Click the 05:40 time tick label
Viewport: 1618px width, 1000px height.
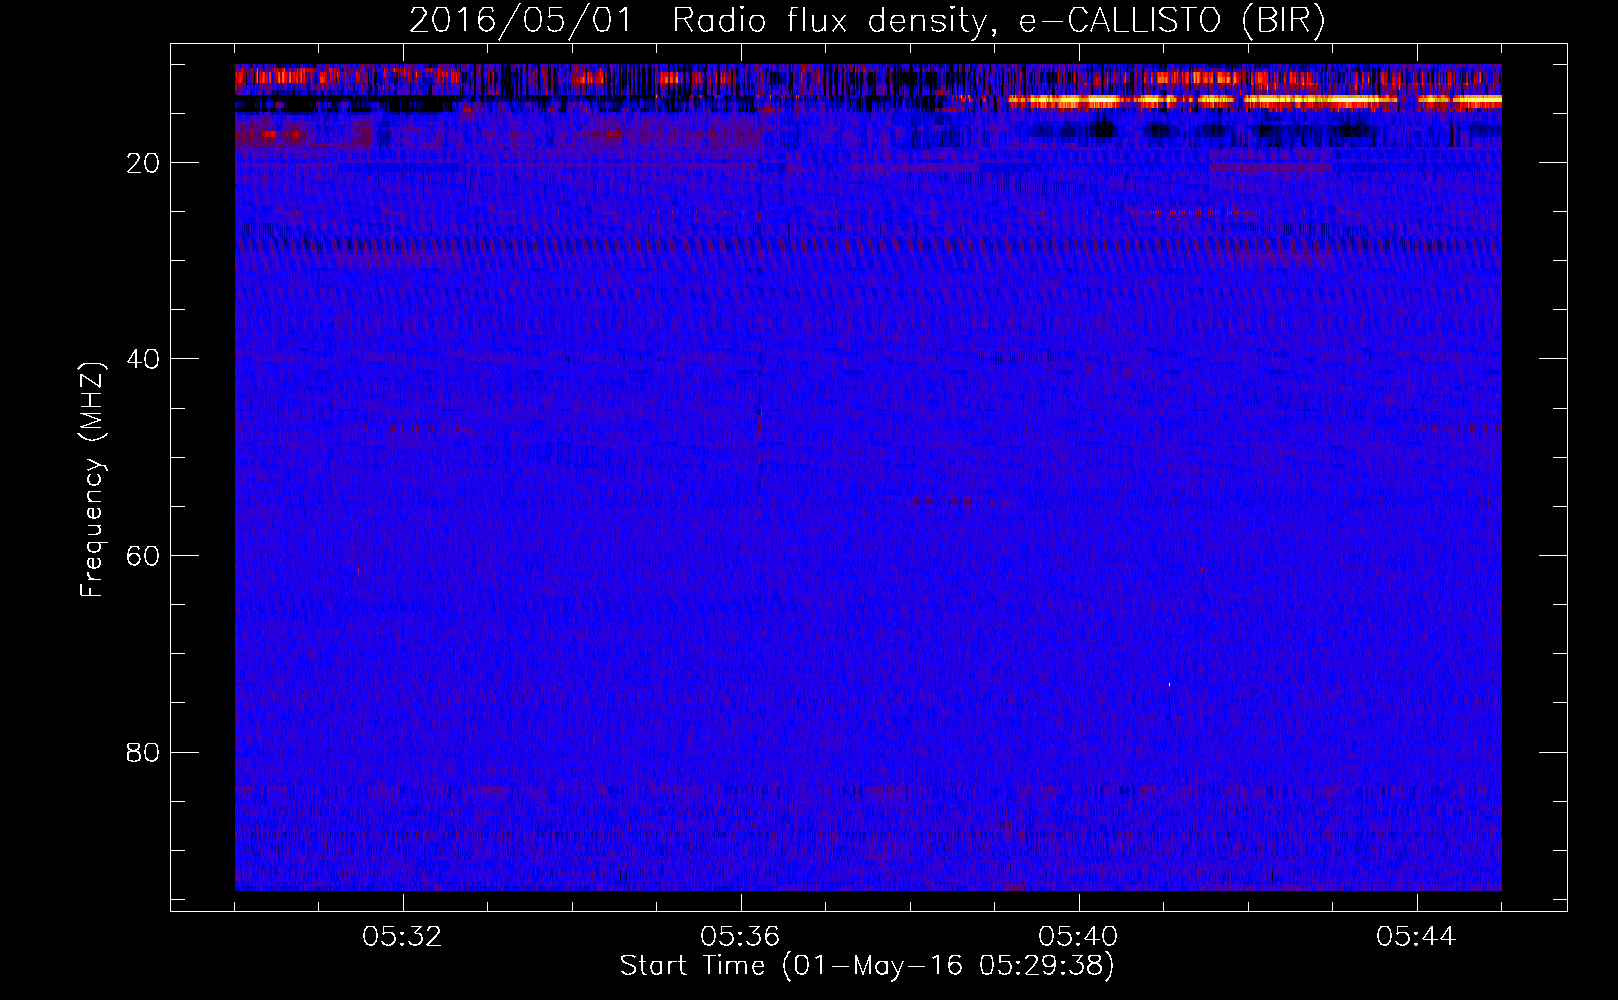(x=1079, y=937)
